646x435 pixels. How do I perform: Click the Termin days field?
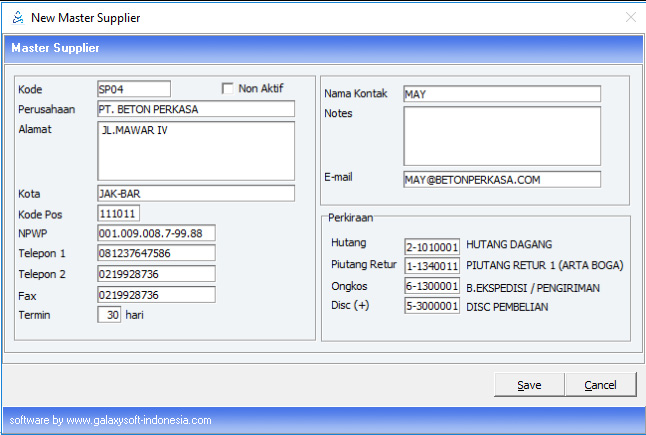point(109,314)
